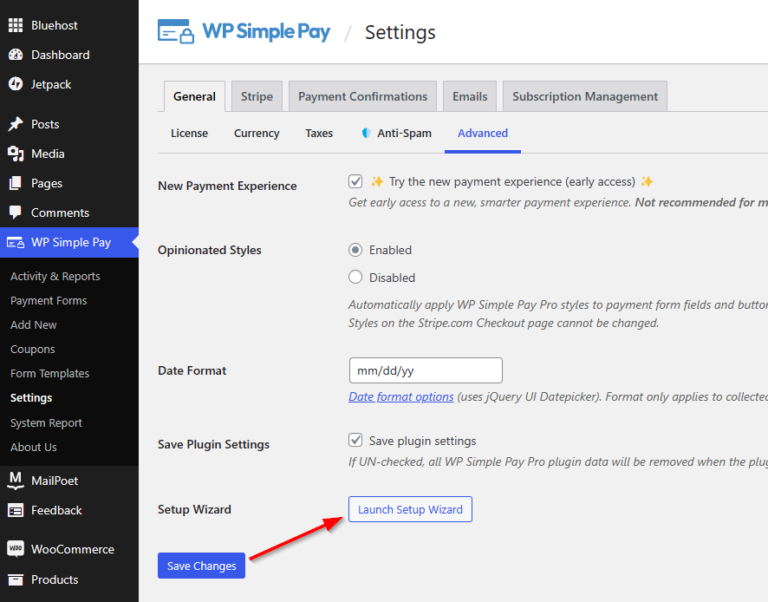Viewport: 768px width, 602px height.
Task: Click the Products box icon
Action: point(15,580)
